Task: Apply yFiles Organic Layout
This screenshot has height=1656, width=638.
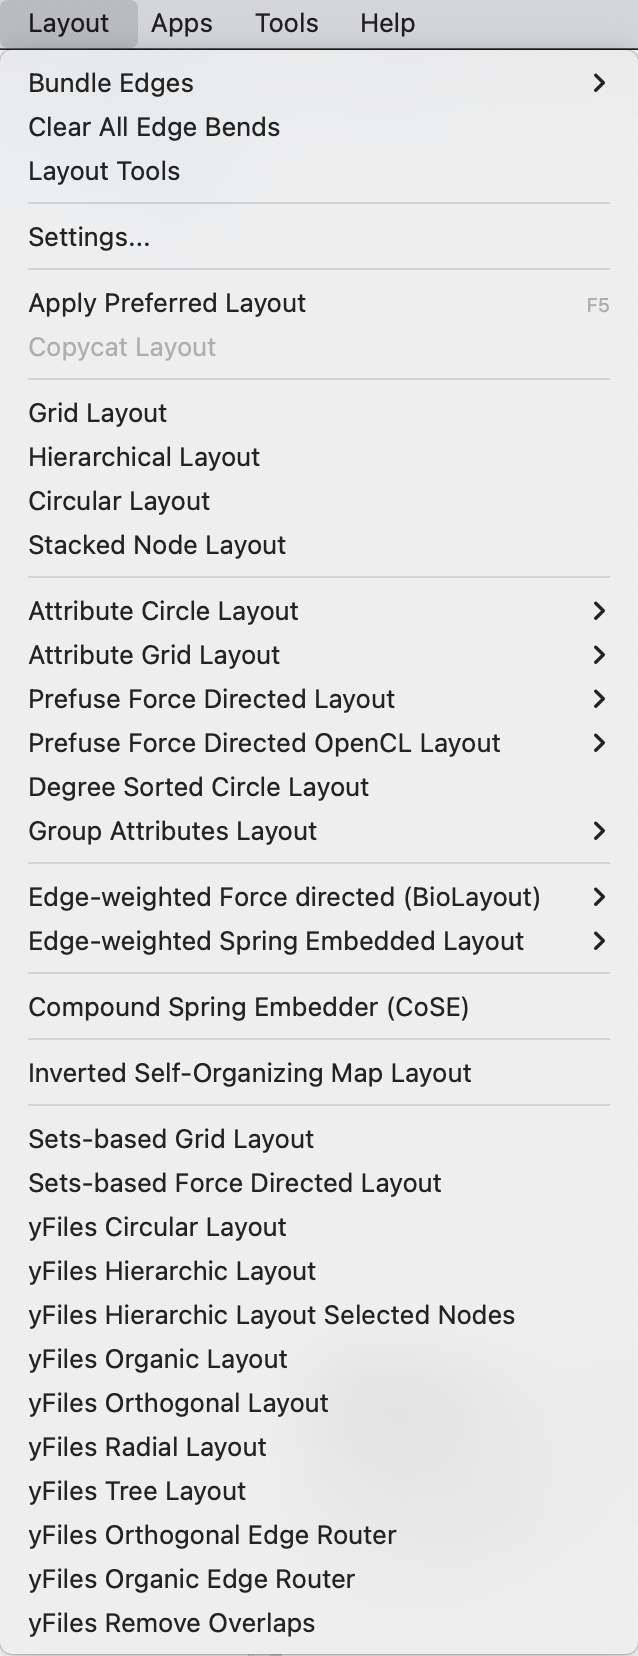Action: (158, 1359)
